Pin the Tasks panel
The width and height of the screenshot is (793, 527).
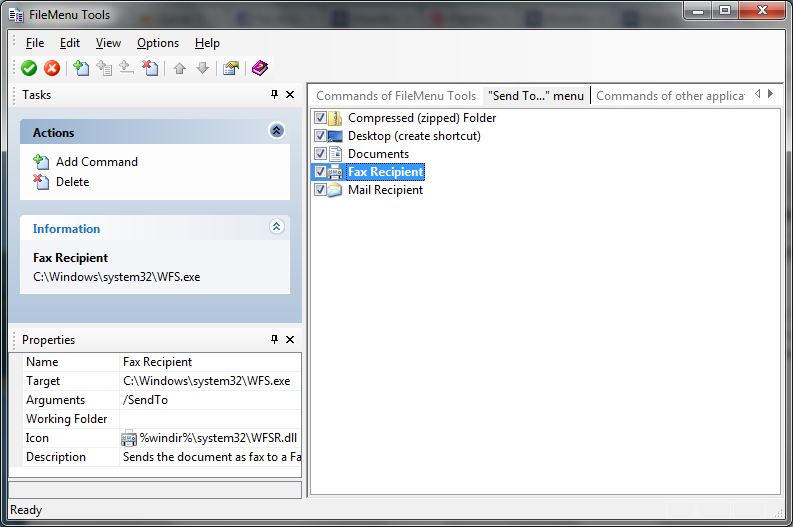click(x=274, y=95)
